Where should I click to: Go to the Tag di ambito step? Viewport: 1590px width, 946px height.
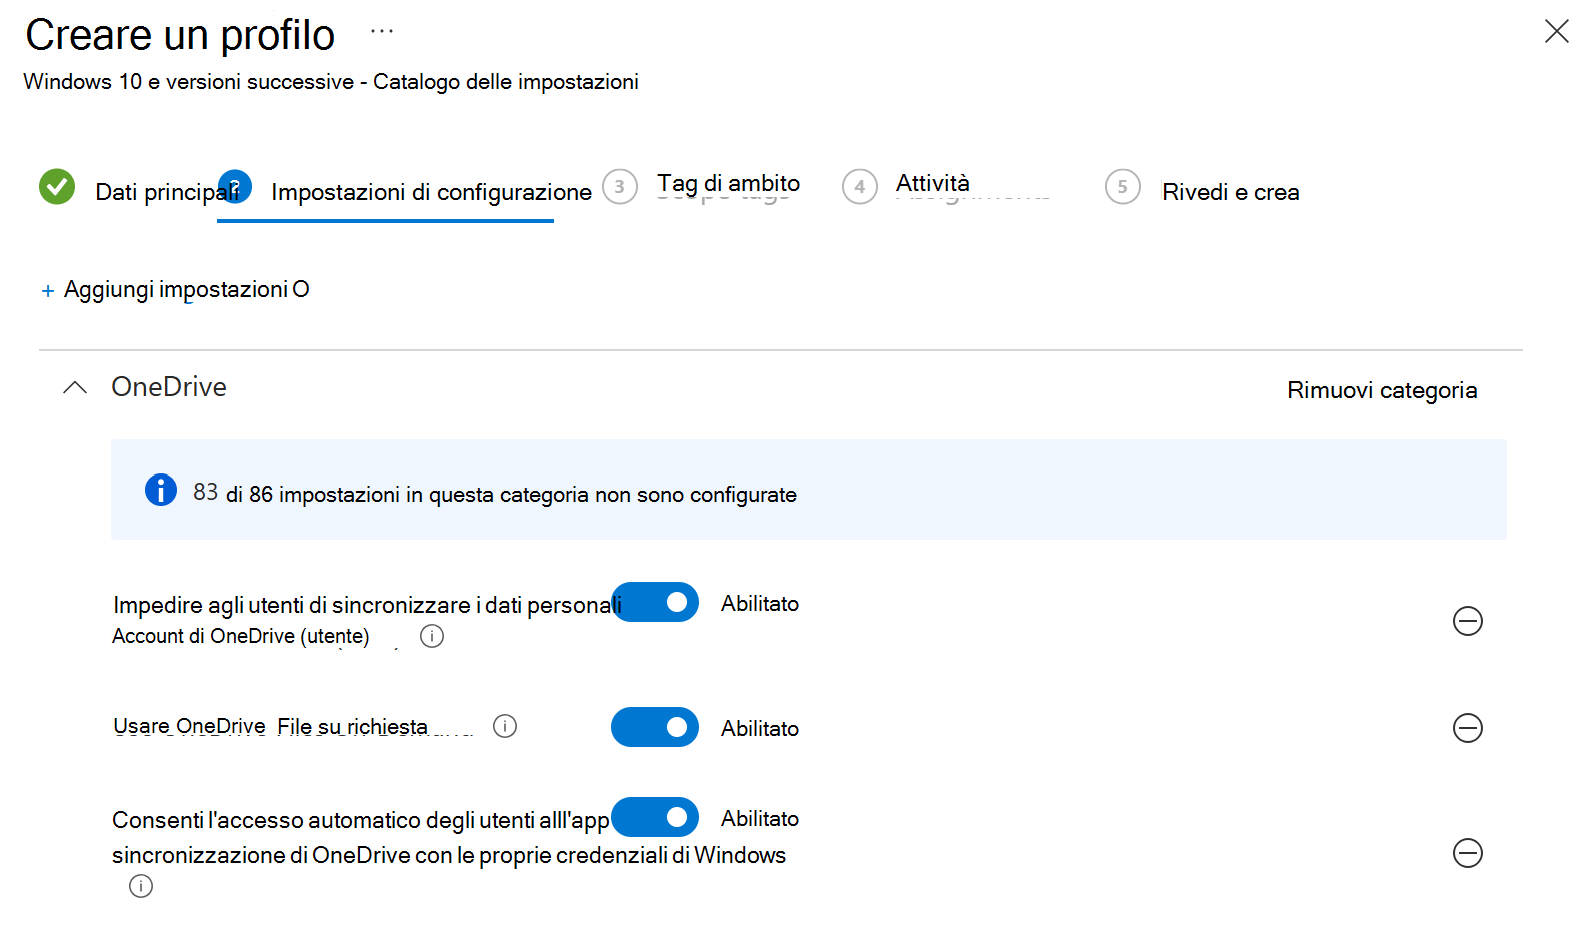coord(728,183)
